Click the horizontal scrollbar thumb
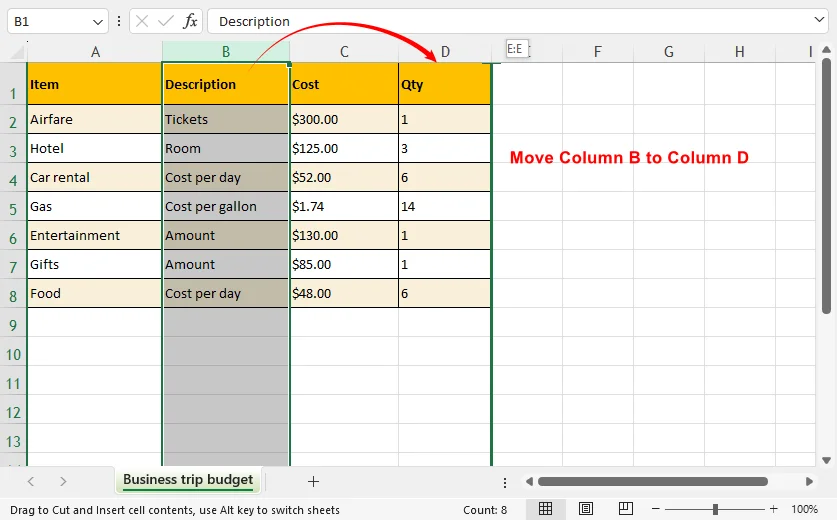The image size is (837, 520). [653, 482]
